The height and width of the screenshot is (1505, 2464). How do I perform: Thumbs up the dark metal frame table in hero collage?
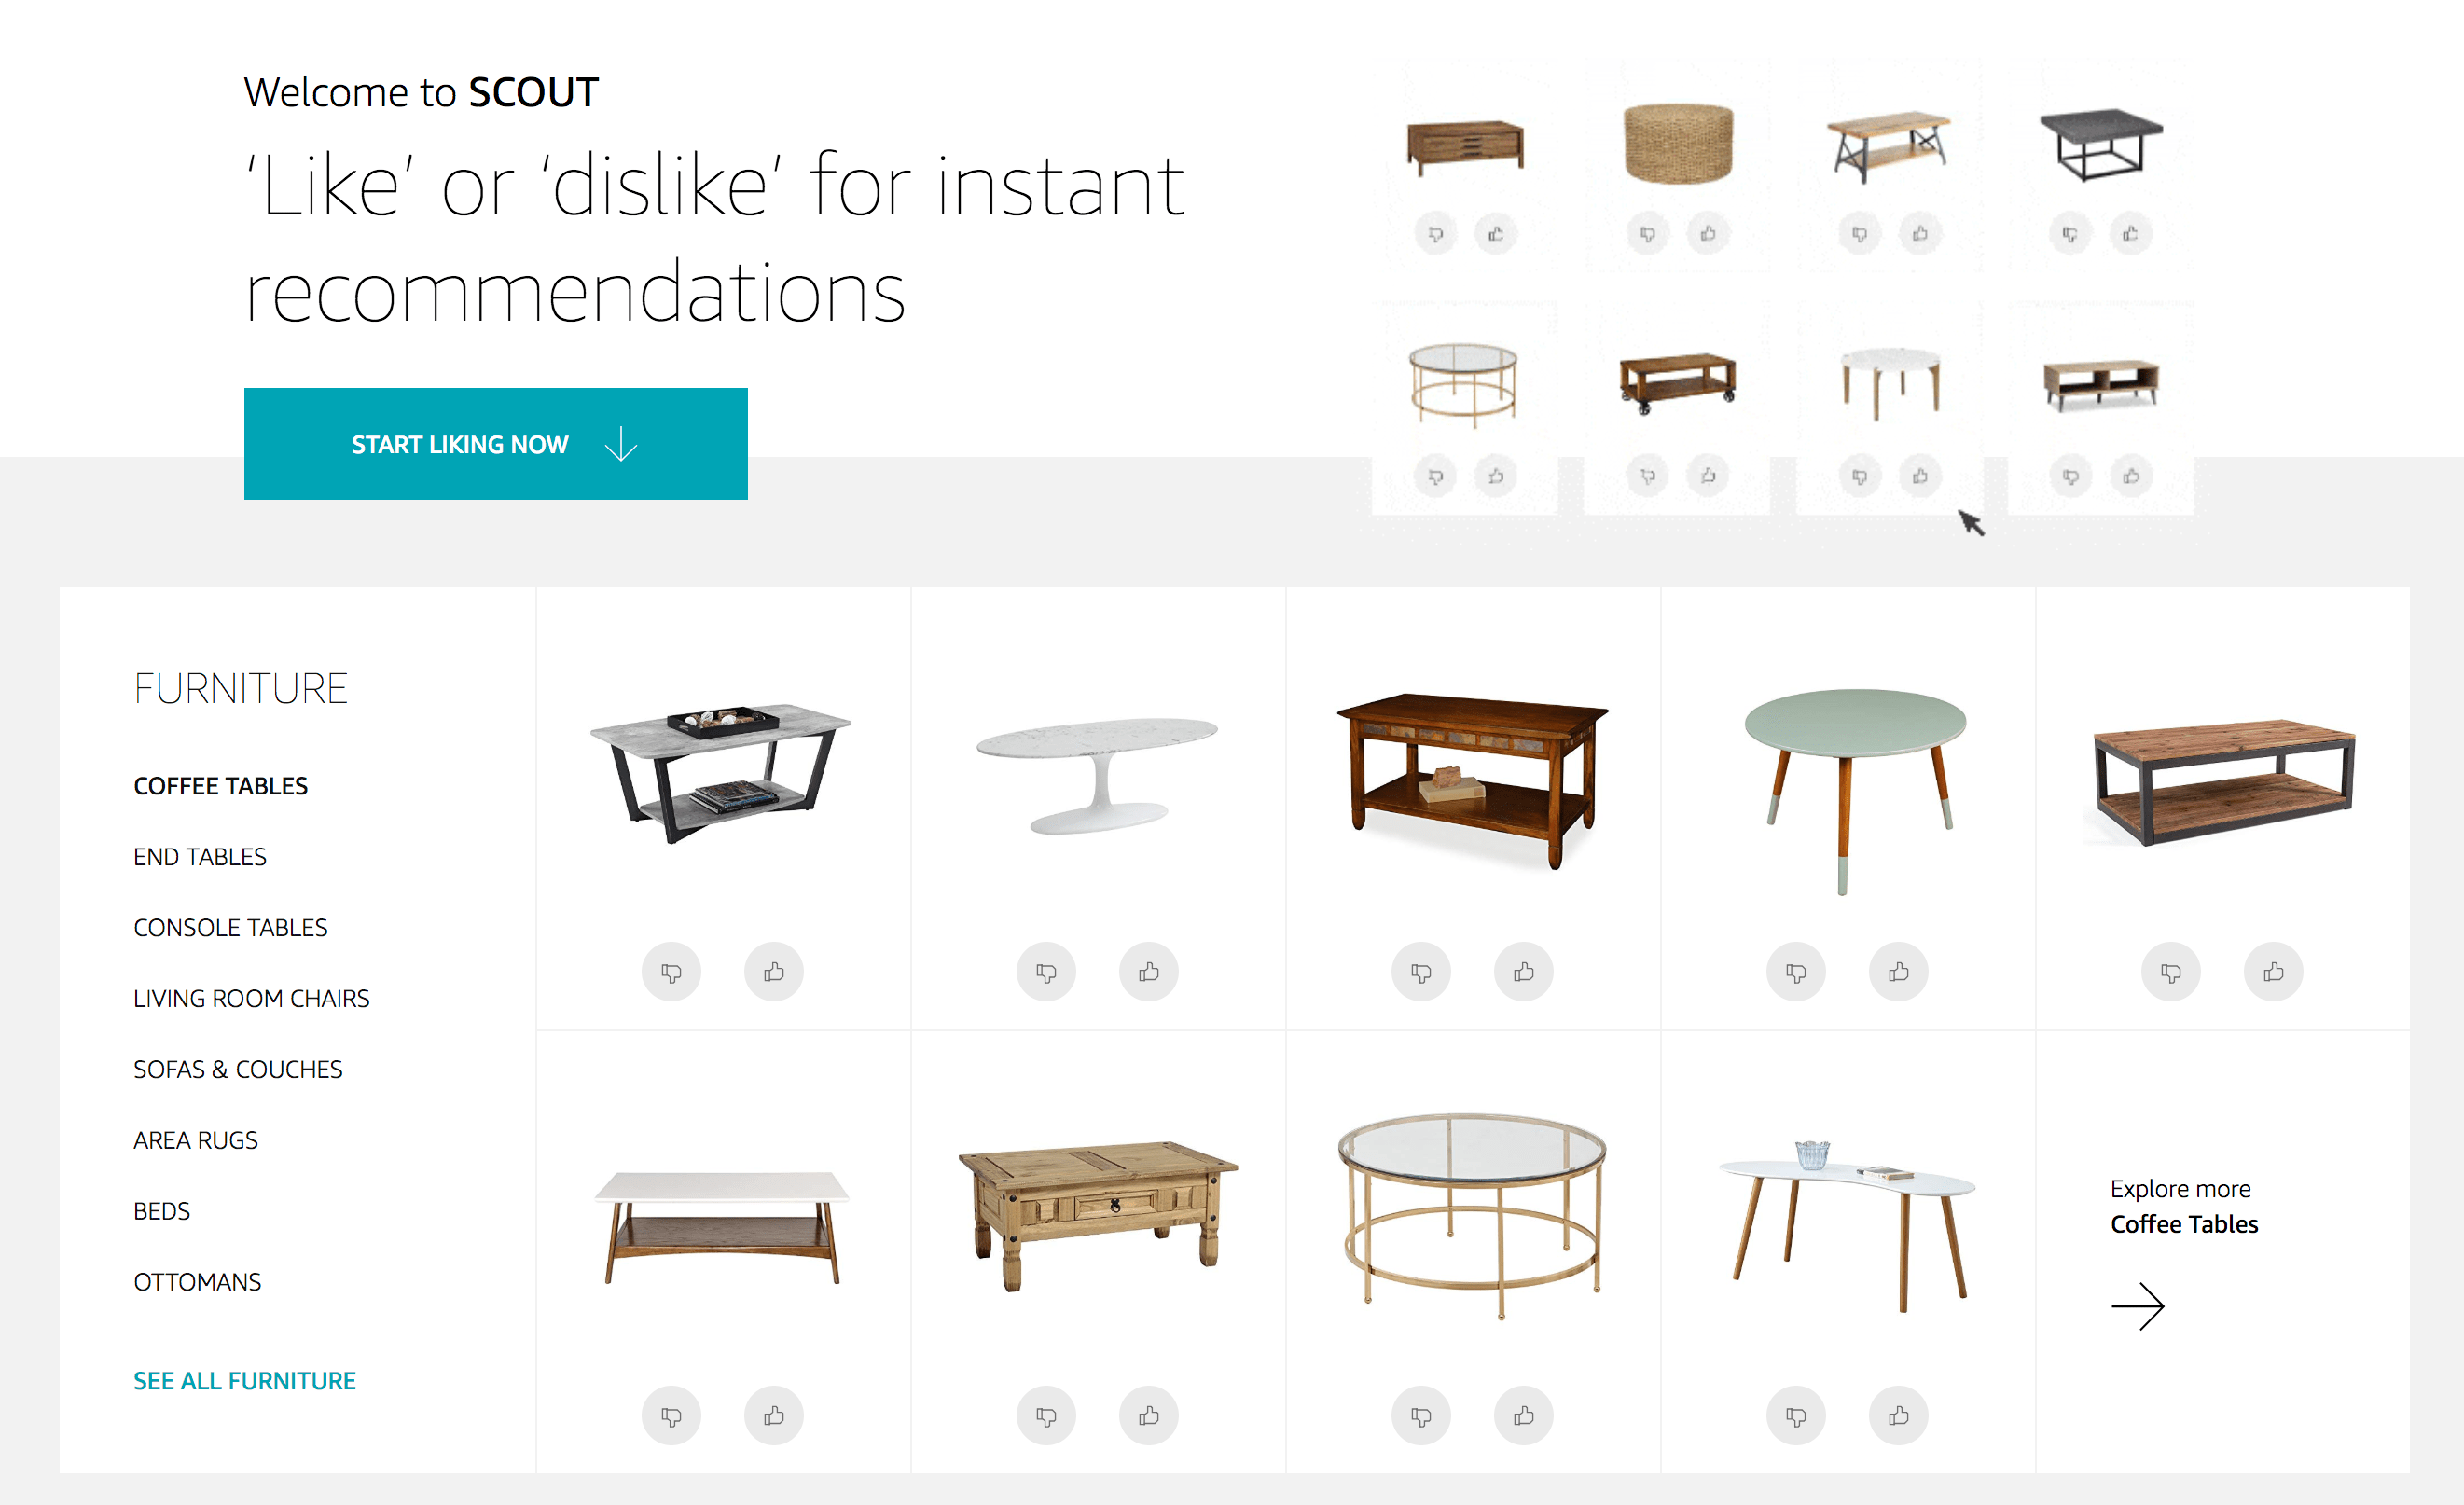(2132, 232)
